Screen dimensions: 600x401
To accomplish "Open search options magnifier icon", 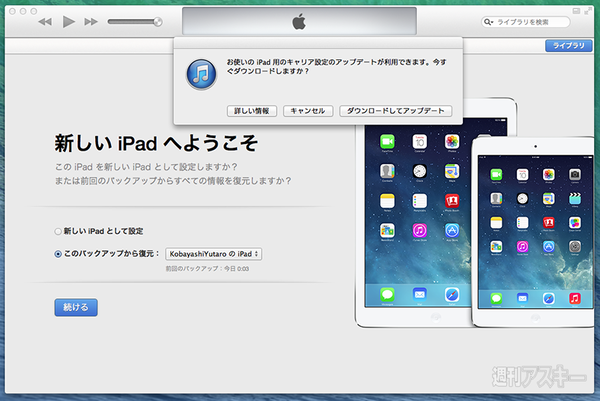I will (x=488, y=22).
